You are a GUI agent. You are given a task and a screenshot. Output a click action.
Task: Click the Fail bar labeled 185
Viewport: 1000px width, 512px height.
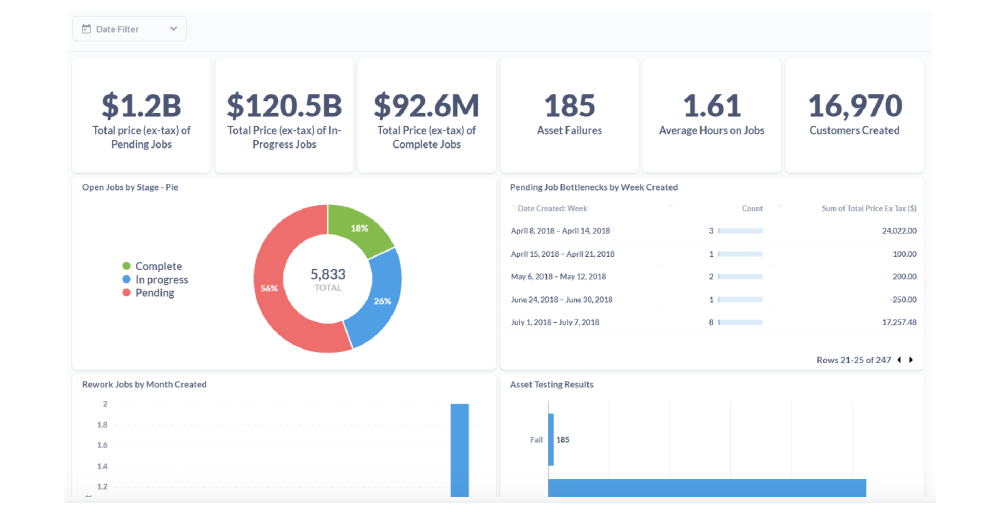[x=551, y=439]
